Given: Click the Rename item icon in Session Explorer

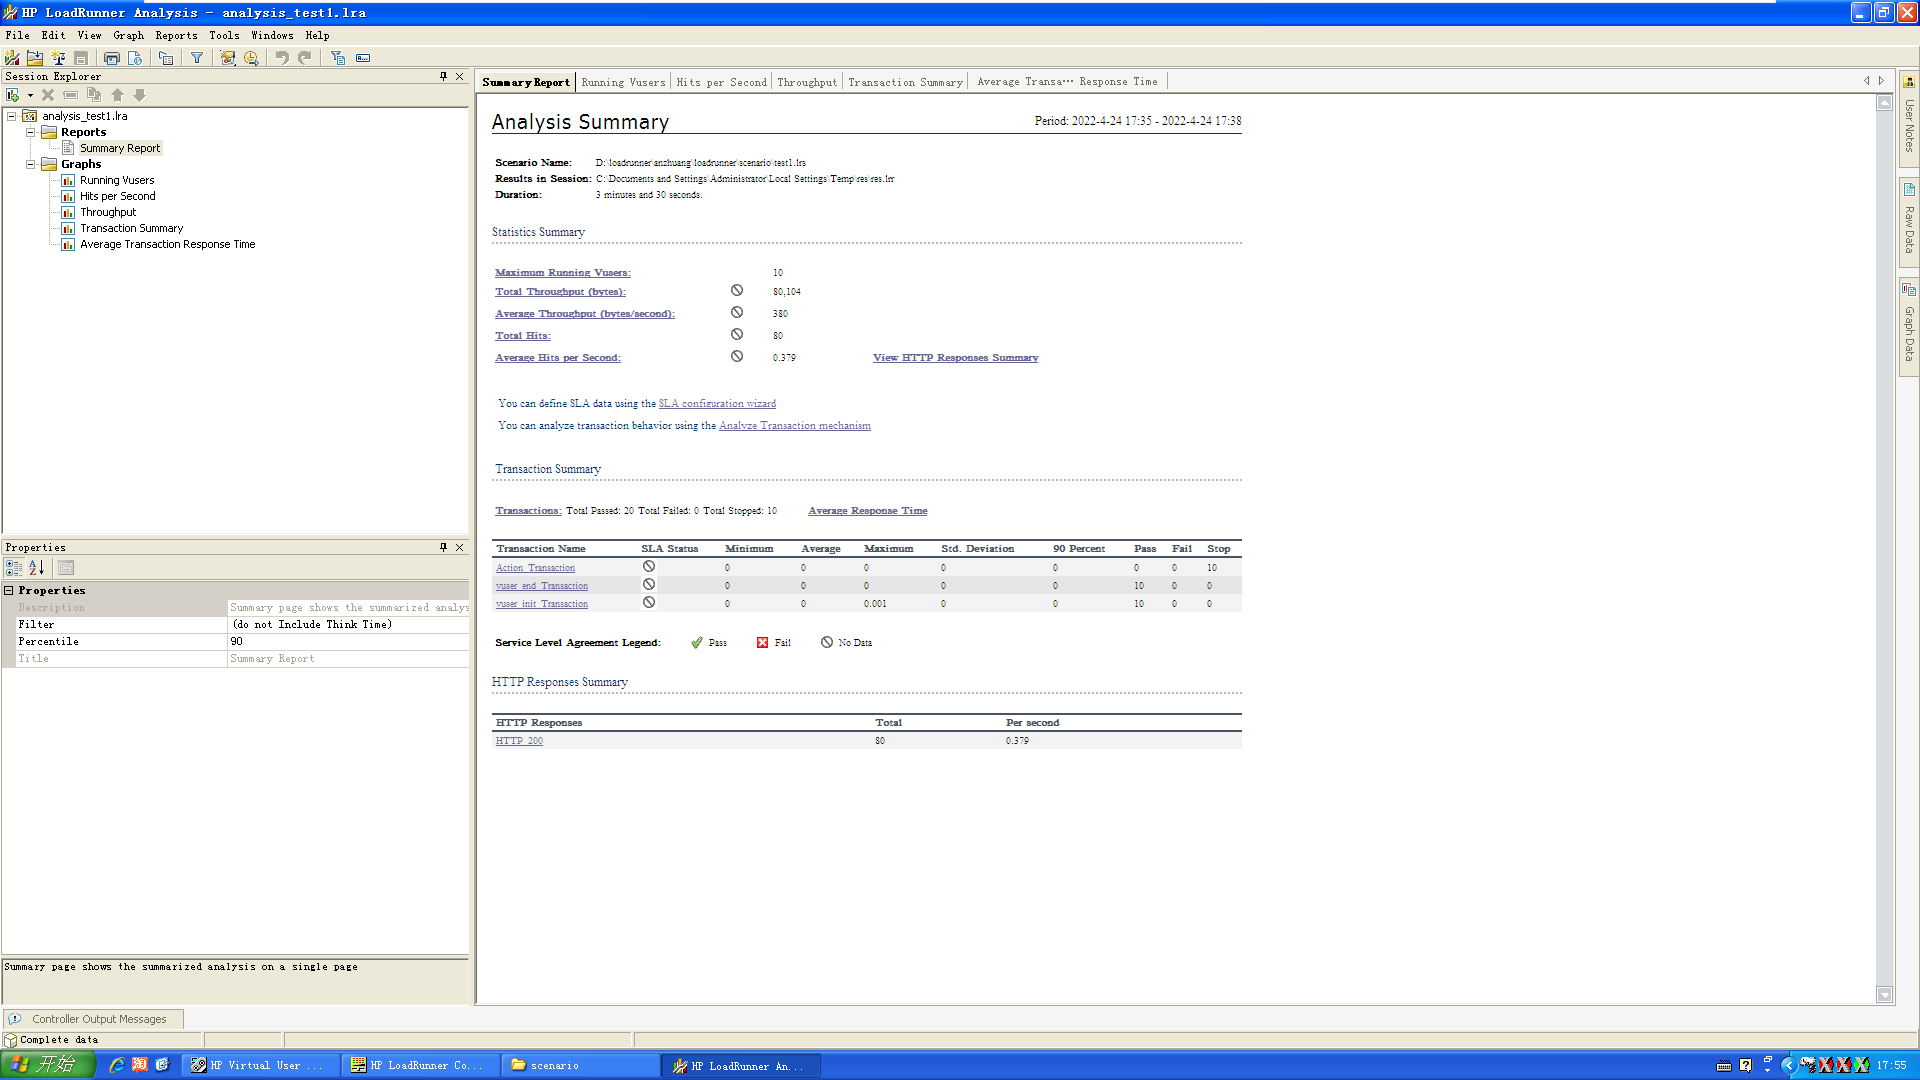Looking at the screenshot, I should tap(70, 95).
